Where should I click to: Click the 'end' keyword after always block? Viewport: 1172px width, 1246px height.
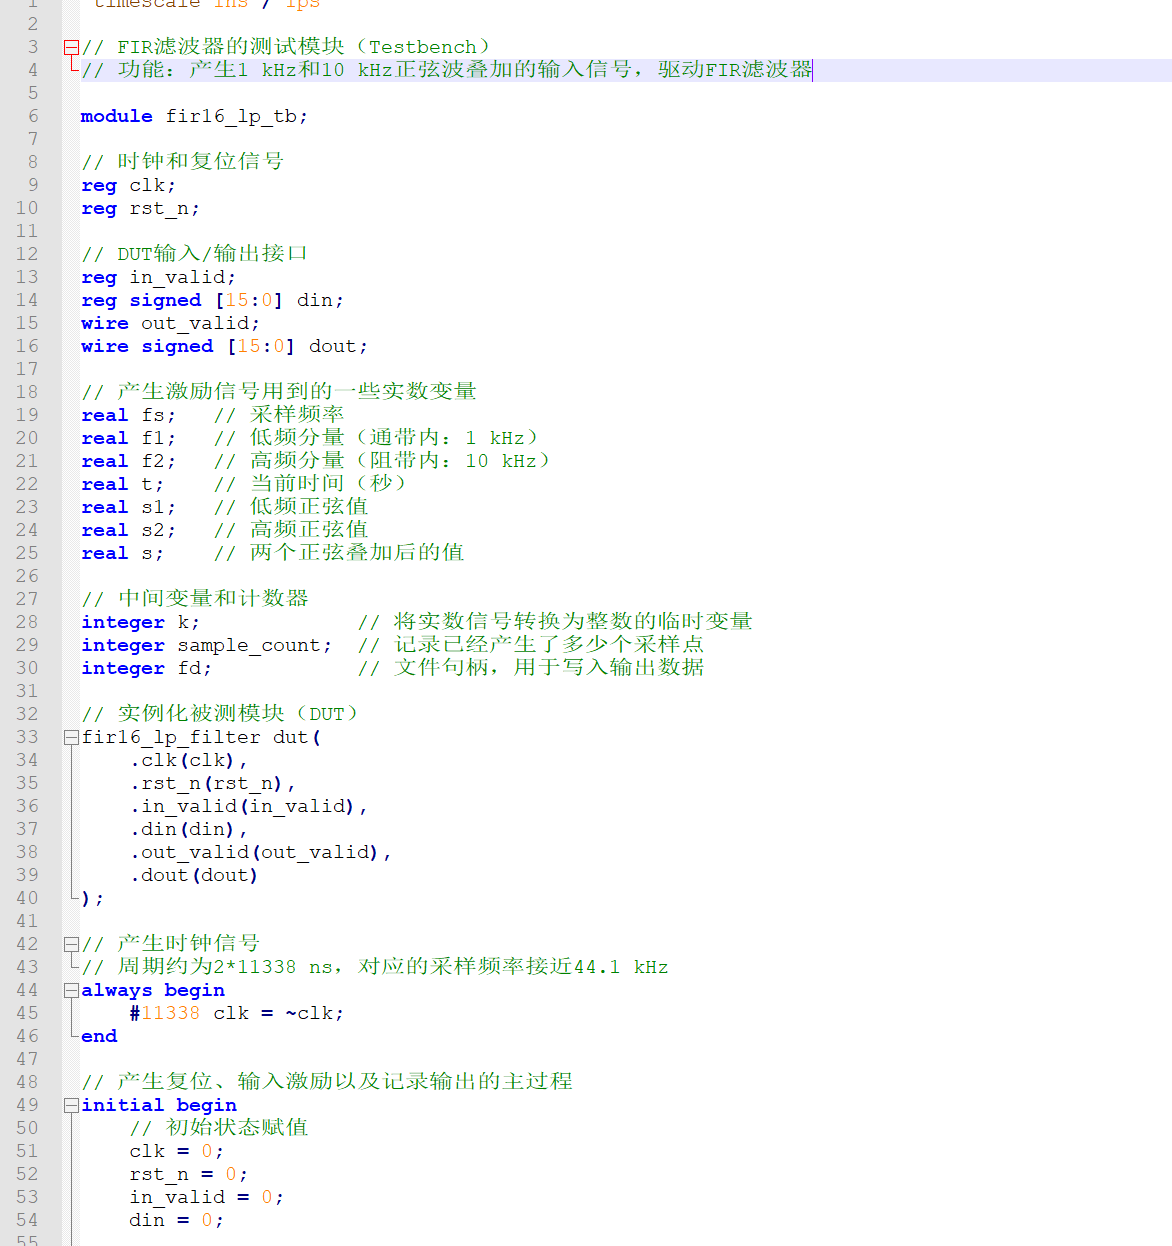click(99, 1036)
